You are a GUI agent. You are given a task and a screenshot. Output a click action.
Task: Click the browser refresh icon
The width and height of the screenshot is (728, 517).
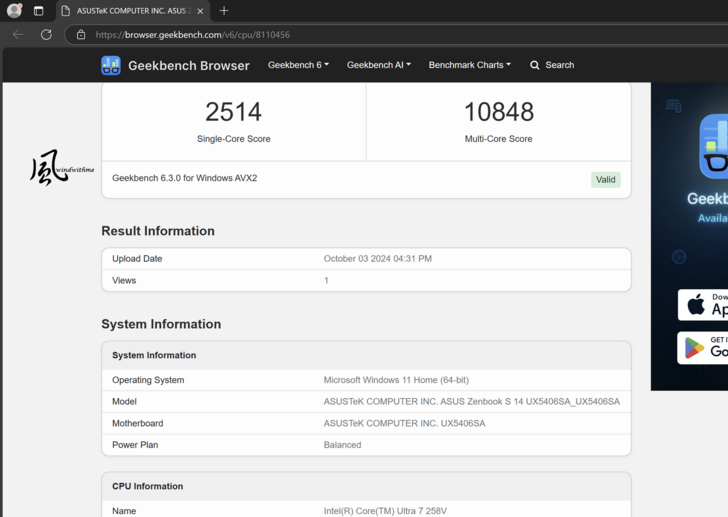(46, 34)
